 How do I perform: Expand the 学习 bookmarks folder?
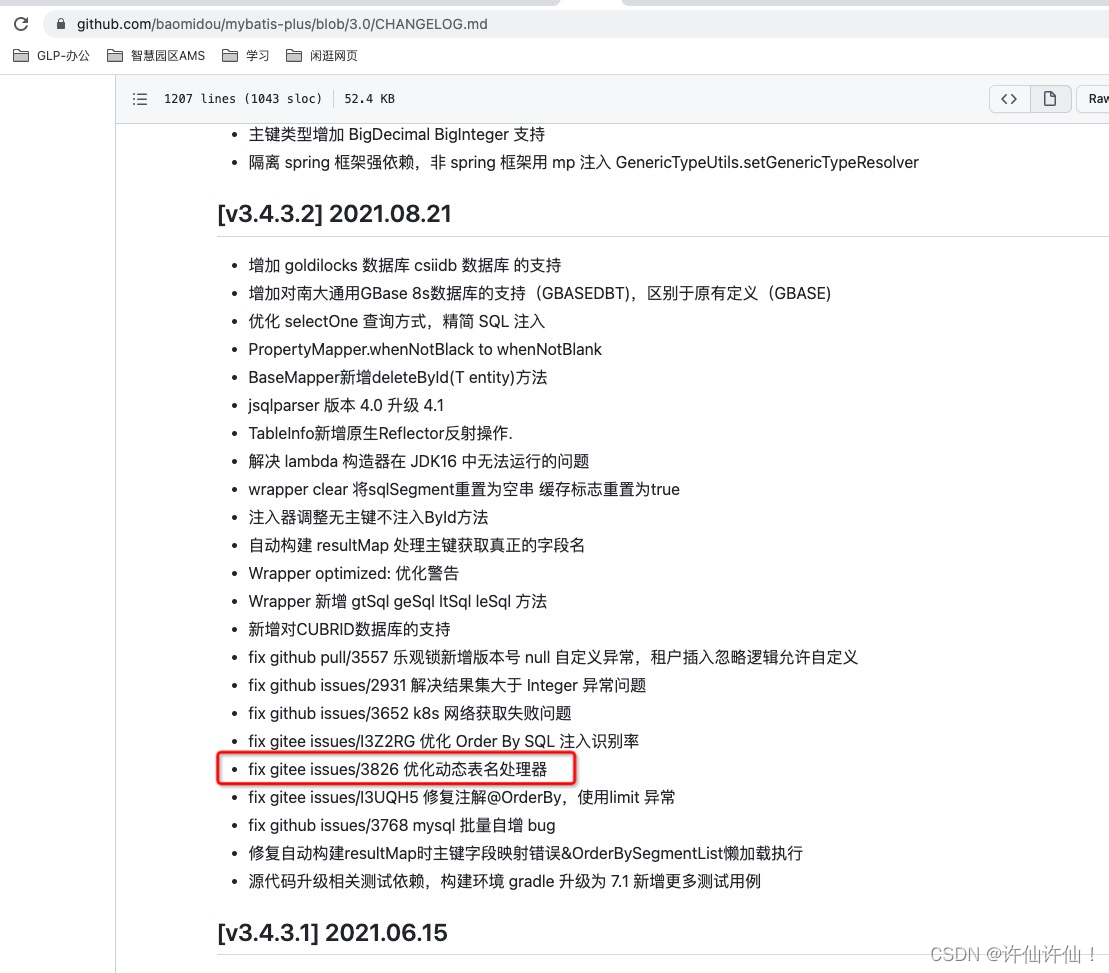coord(245,56)
